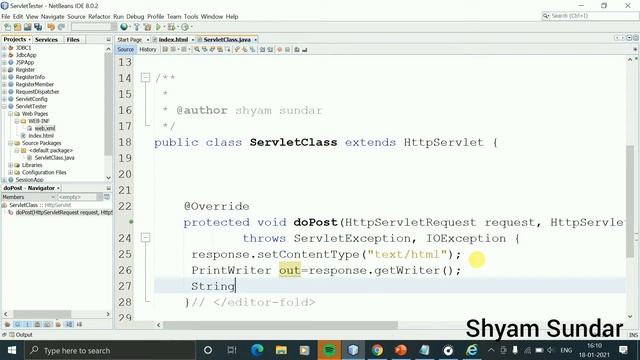Click the New Project toolbar icon
The width and height of the screenshot is (640, 360).
[x=18, y=27]
